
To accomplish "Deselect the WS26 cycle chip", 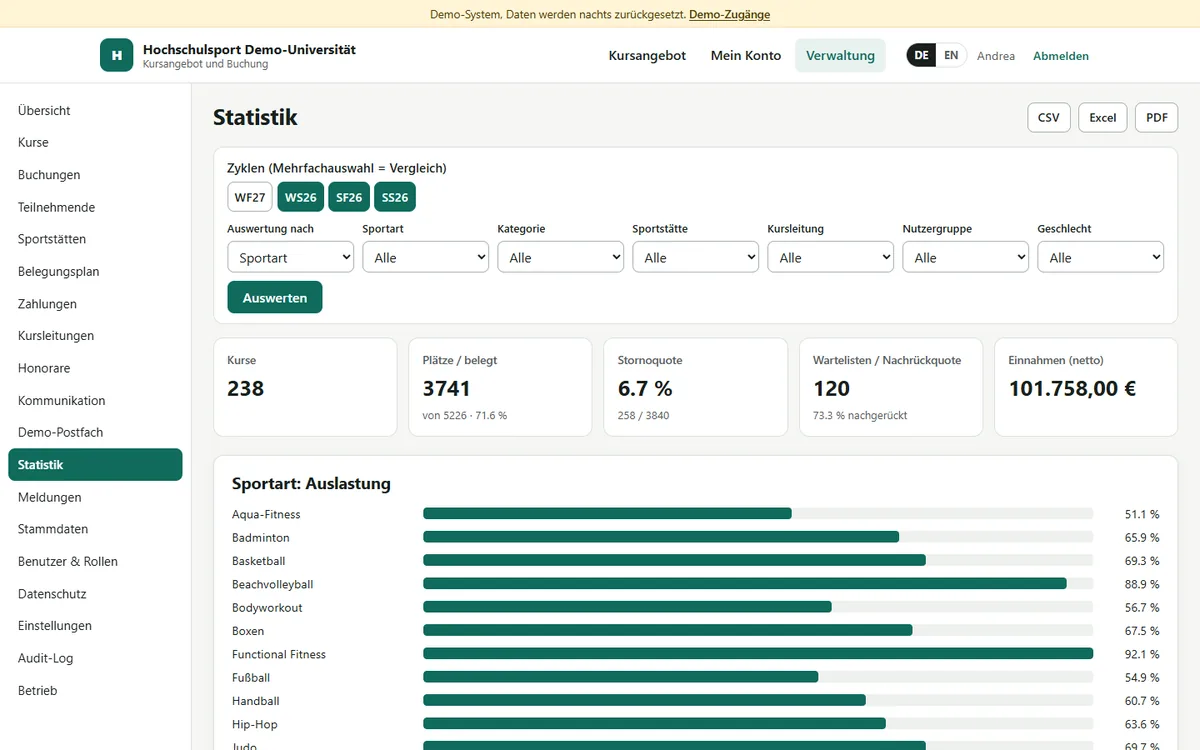I will [x=300, y=197].
